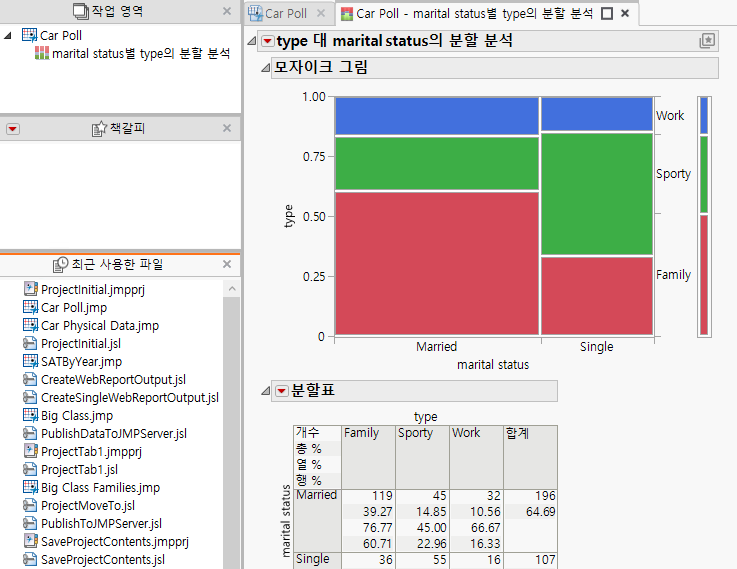Click the analysis tab's mosaic icon
Screen dimensions: 737x569
[347, 14]
